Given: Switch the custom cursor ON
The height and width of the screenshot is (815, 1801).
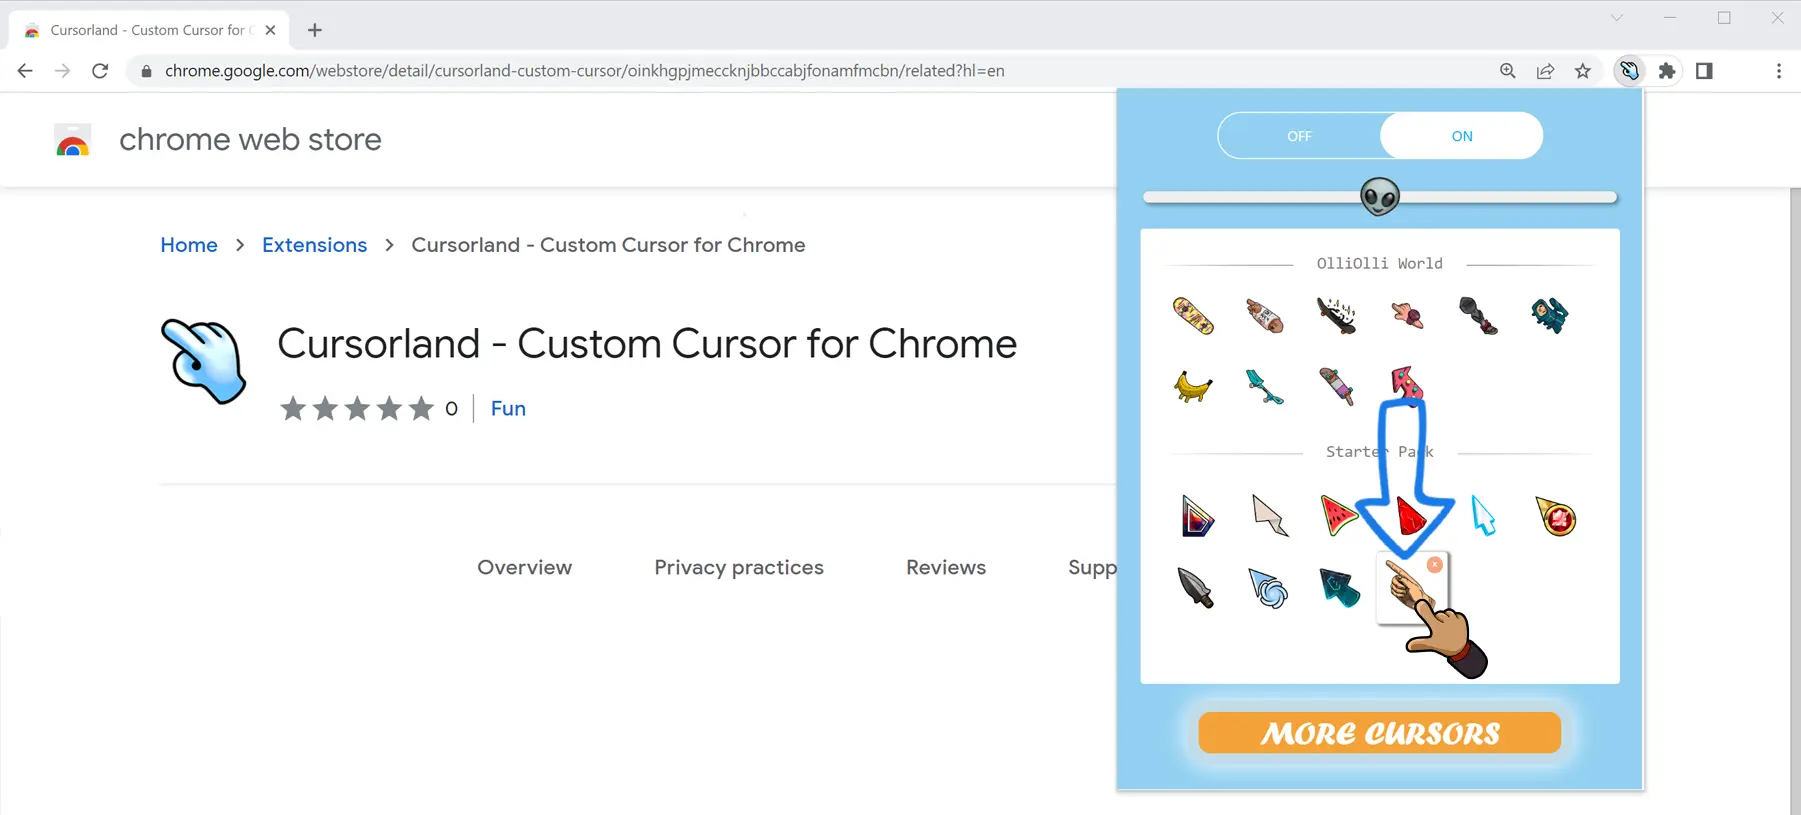Looking at the screenshot, I should click(x=1462, y=136).
